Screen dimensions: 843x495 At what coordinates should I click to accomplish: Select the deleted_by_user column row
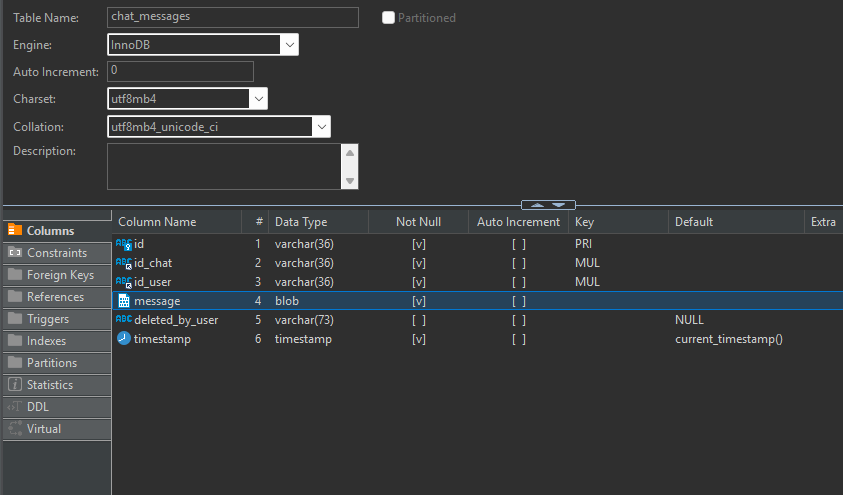tap(477, 320)
